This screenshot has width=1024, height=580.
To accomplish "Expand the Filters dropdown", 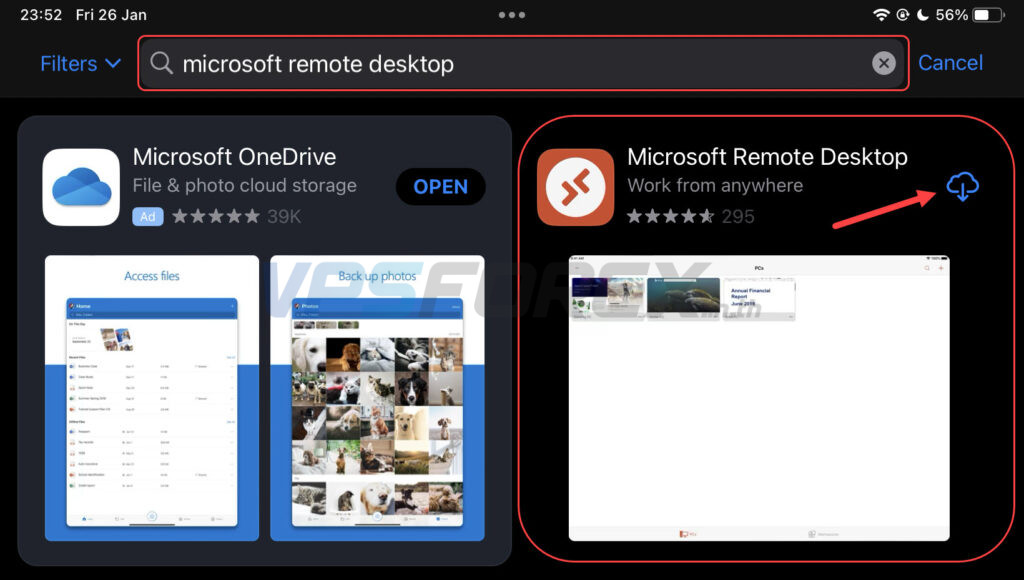I will point(80,64).
